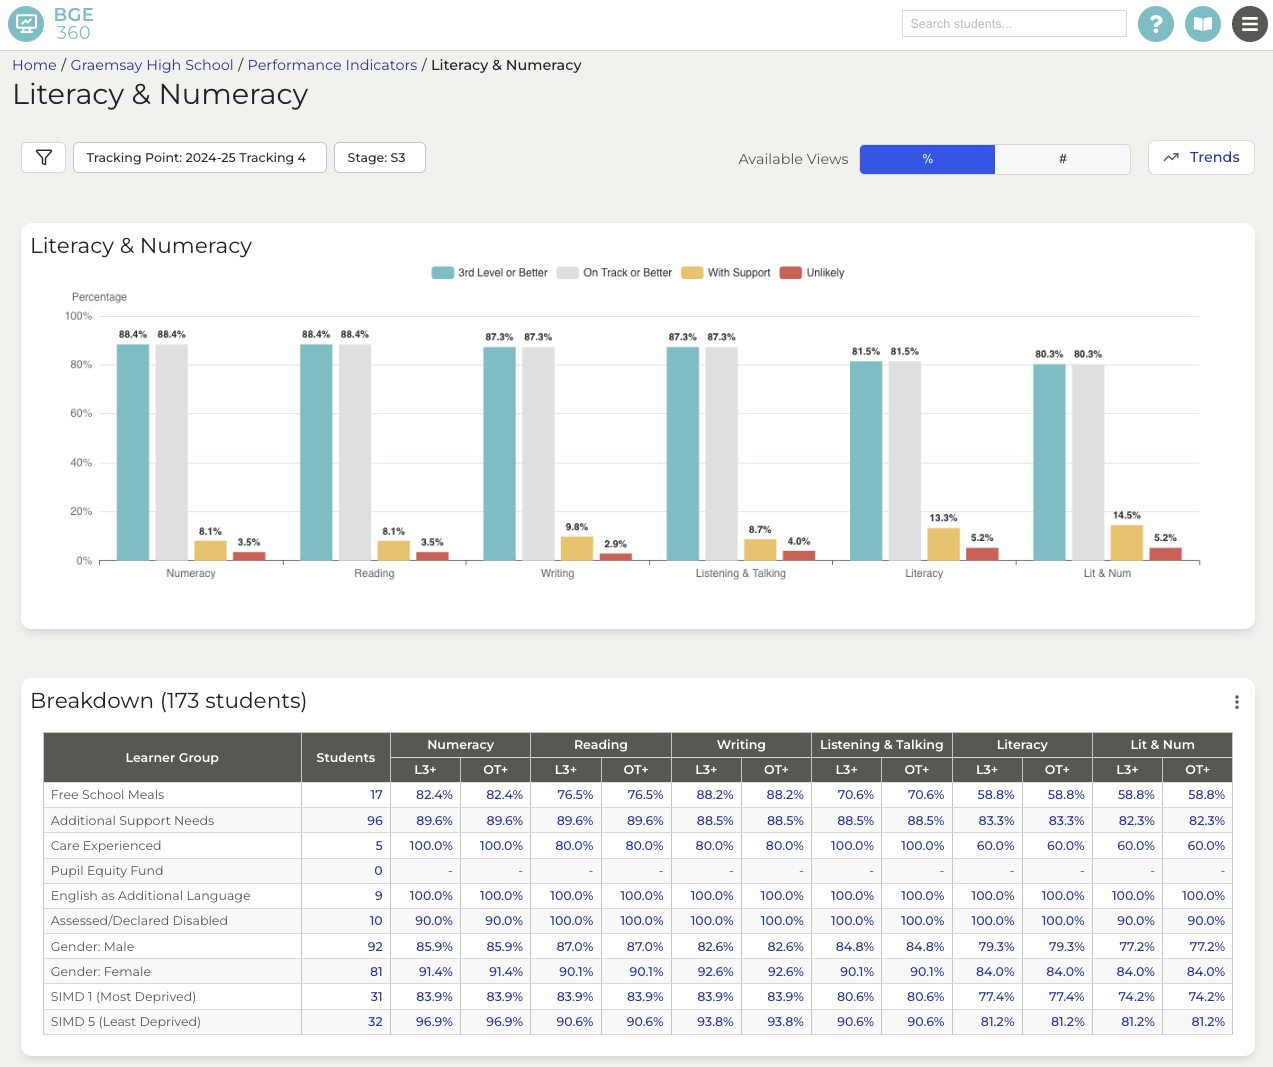The width and height of the screenshot is (1273, 1067).
Task: Click the trend-line icon in the Trends button
Action: (1172, 157)
